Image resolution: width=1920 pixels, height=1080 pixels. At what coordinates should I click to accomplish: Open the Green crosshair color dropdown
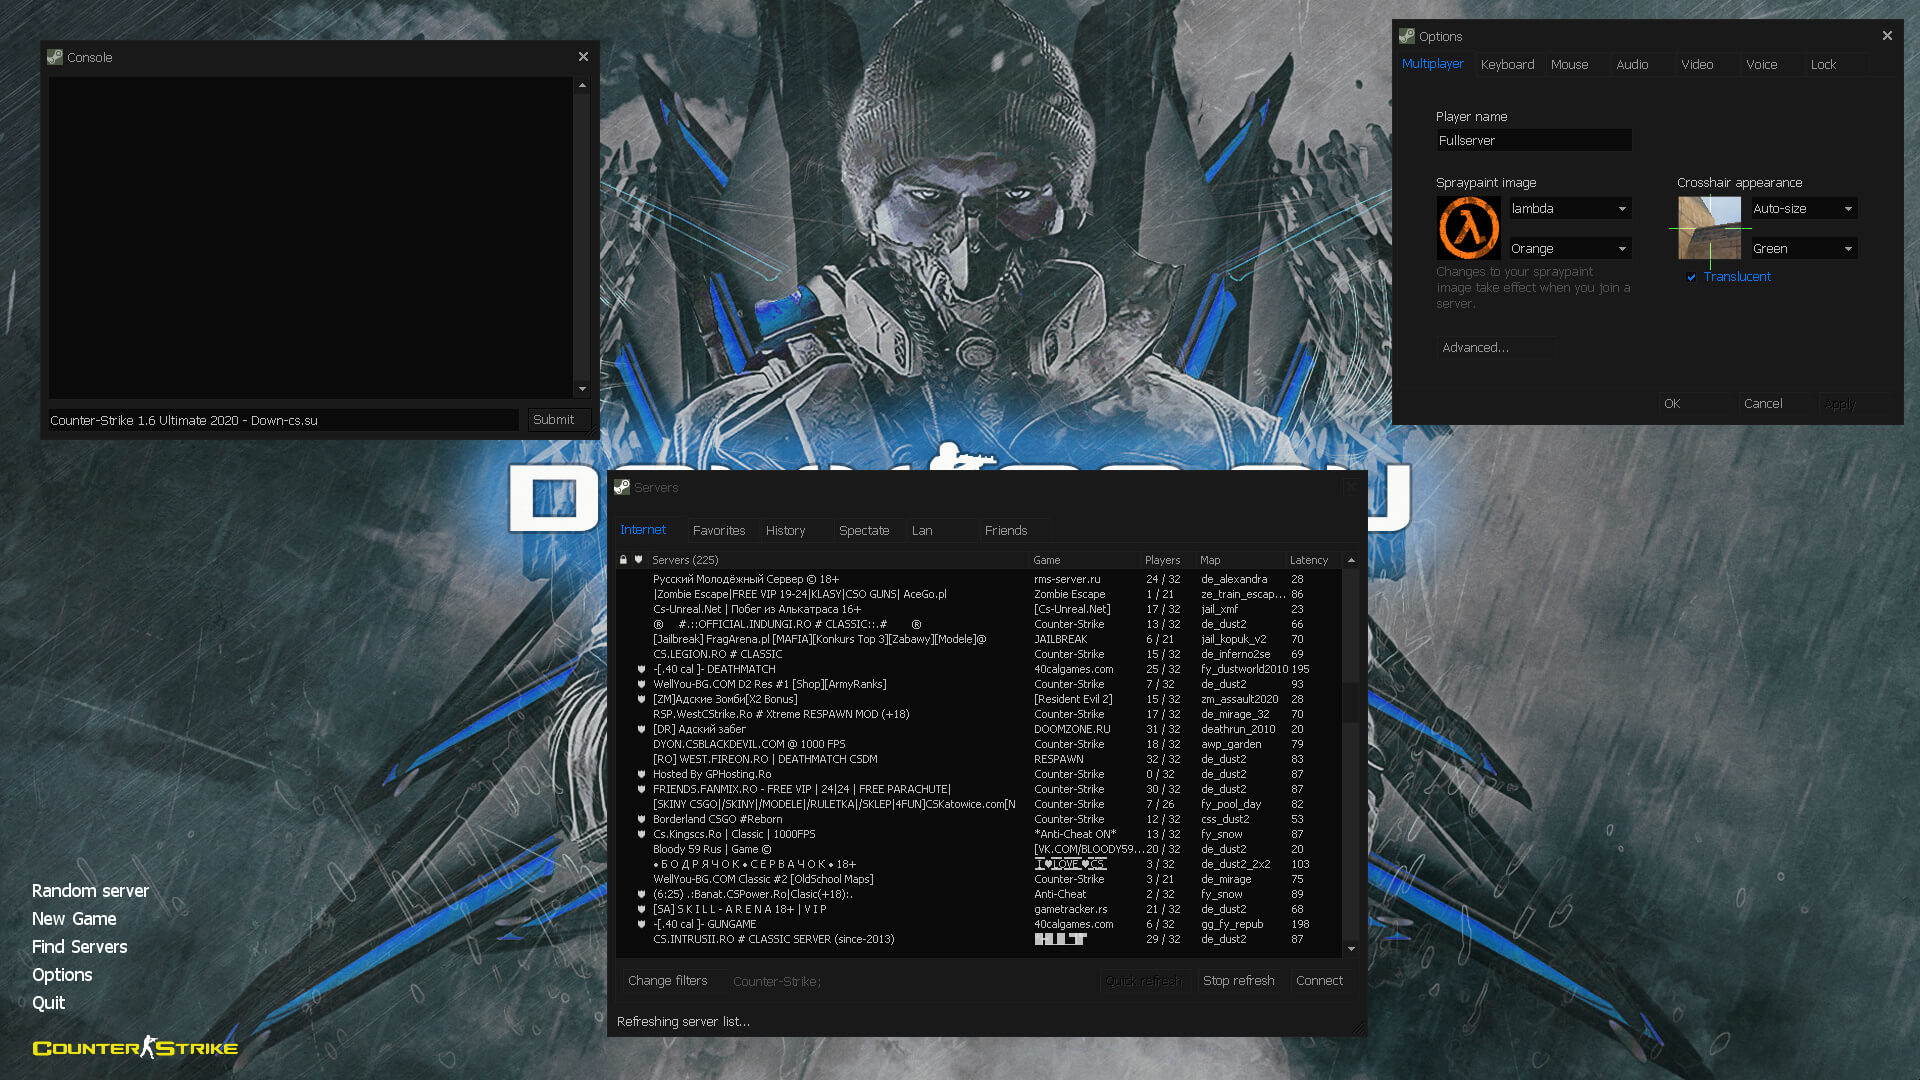(1804, 248)
